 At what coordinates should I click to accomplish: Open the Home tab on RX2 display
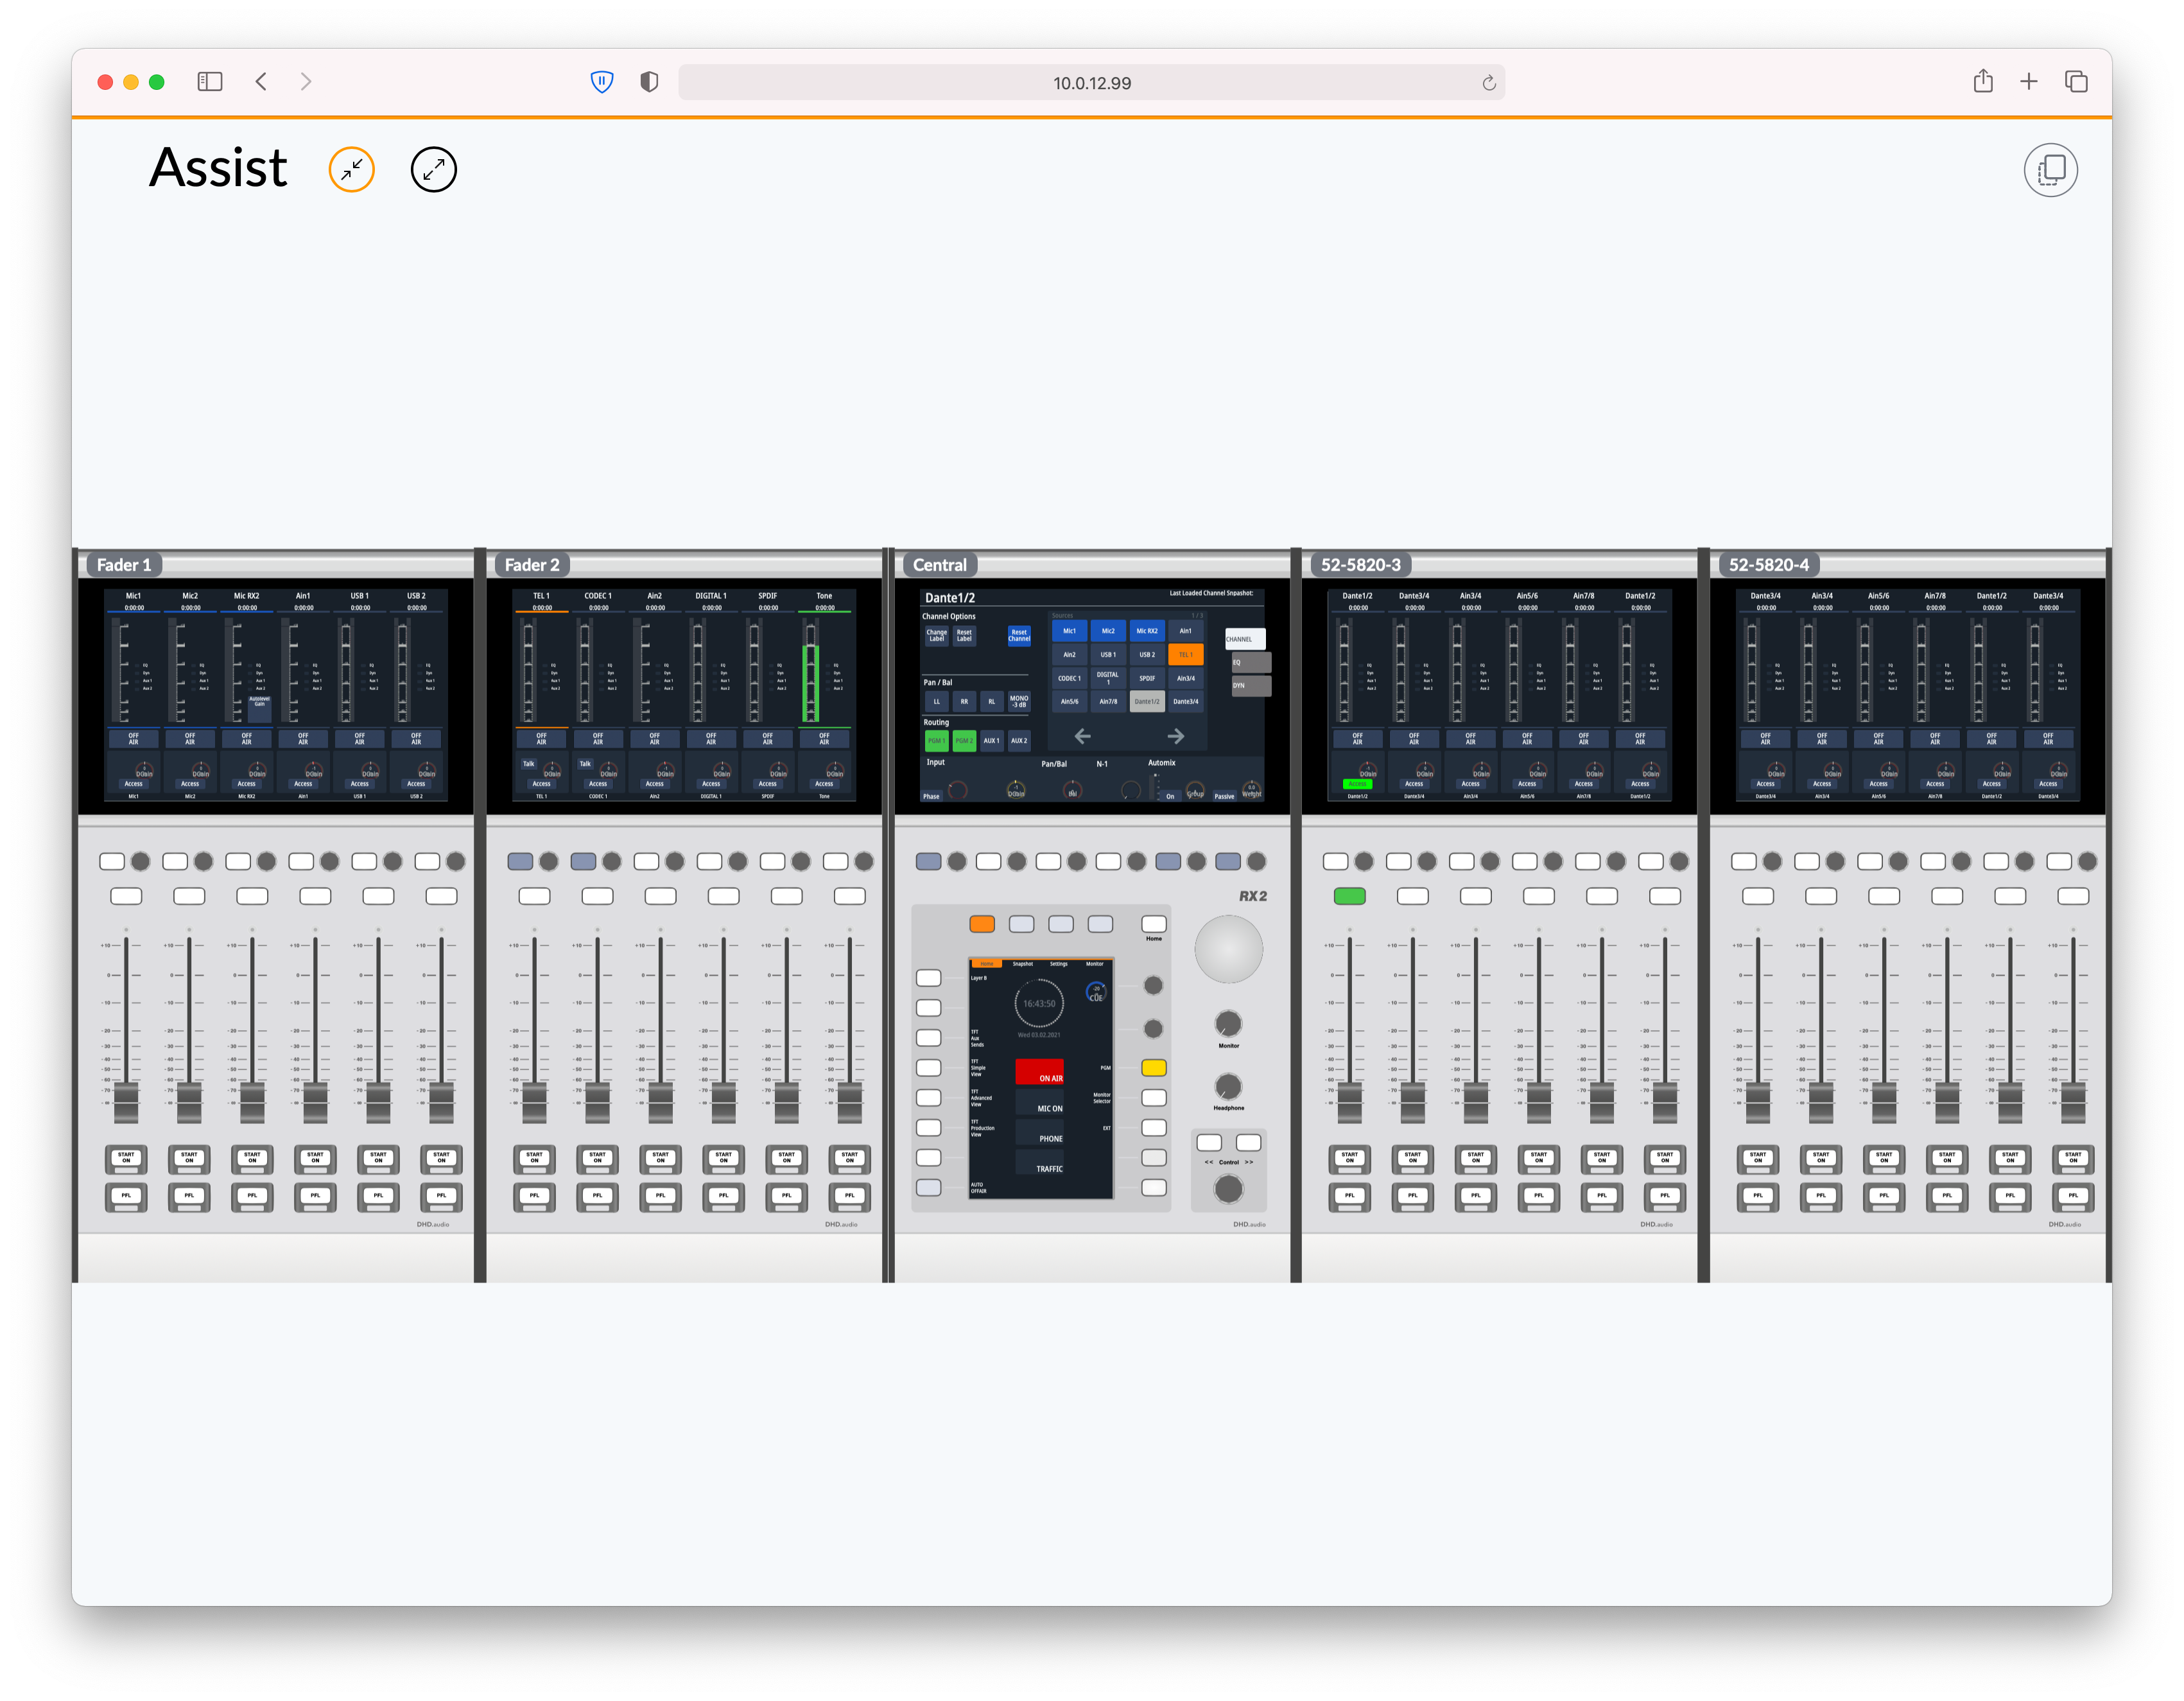click(986, 964)
